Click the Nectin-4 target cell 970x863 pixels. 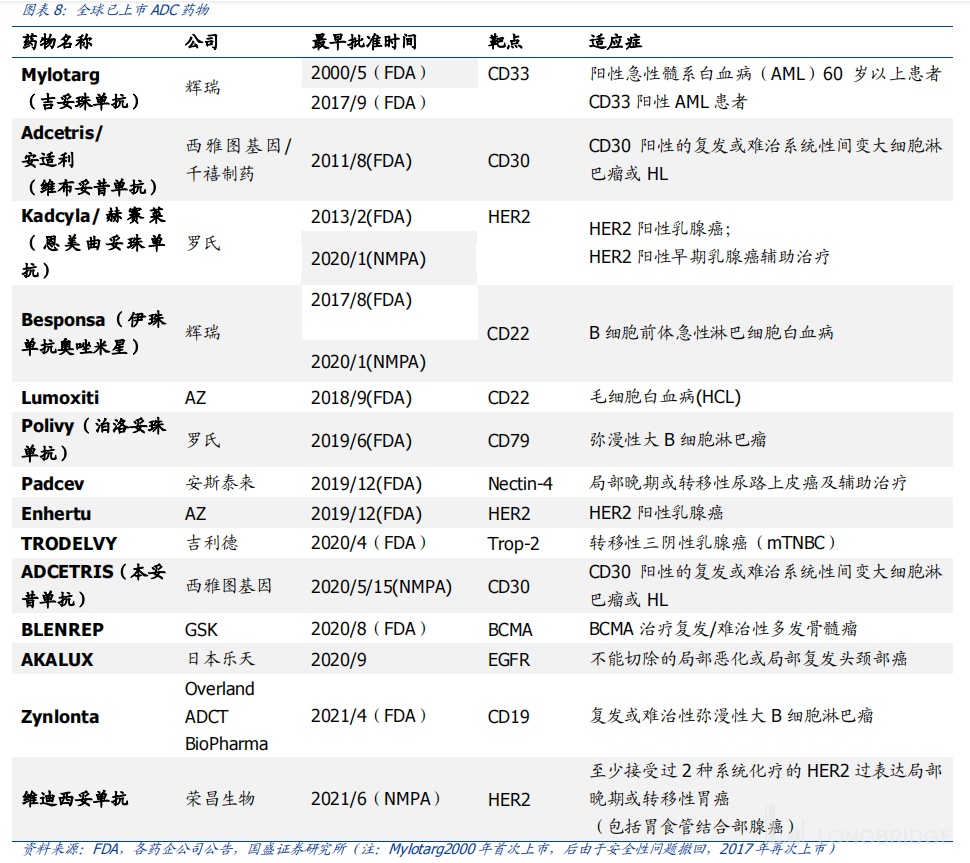pyautogui.click(x=520, y=484)
